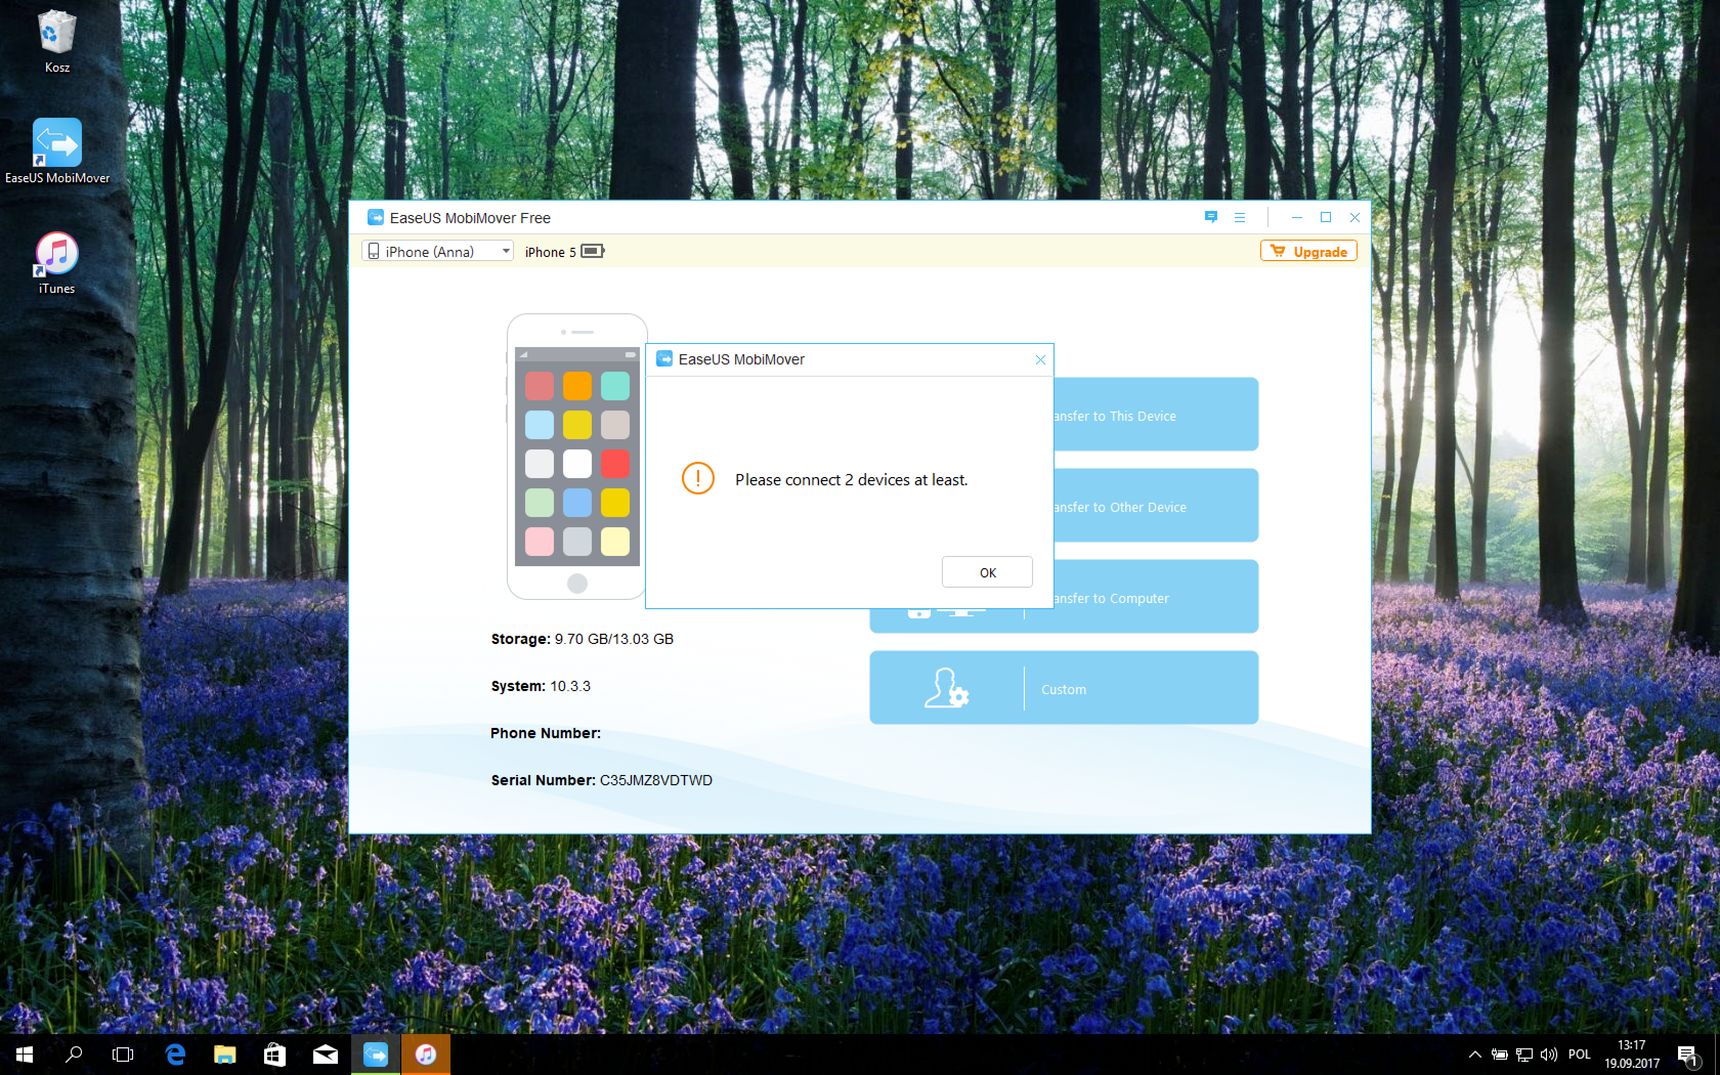Open the Store from the taskbar

coord(275,1054)
